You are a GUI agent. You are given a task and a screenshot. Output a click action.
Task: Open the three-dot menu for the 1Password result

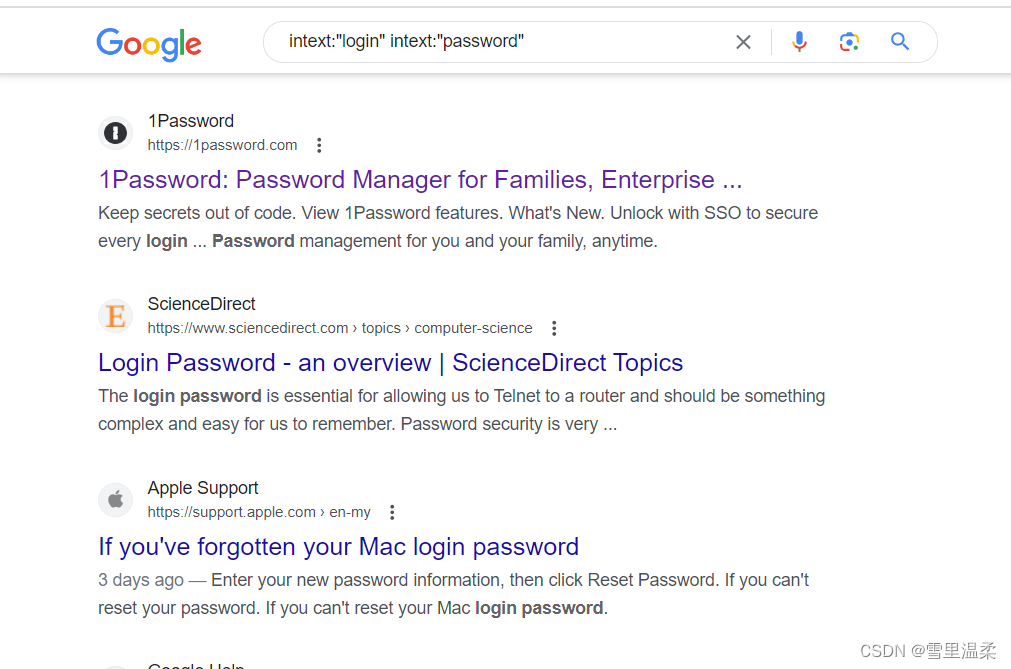coord(318,144)
